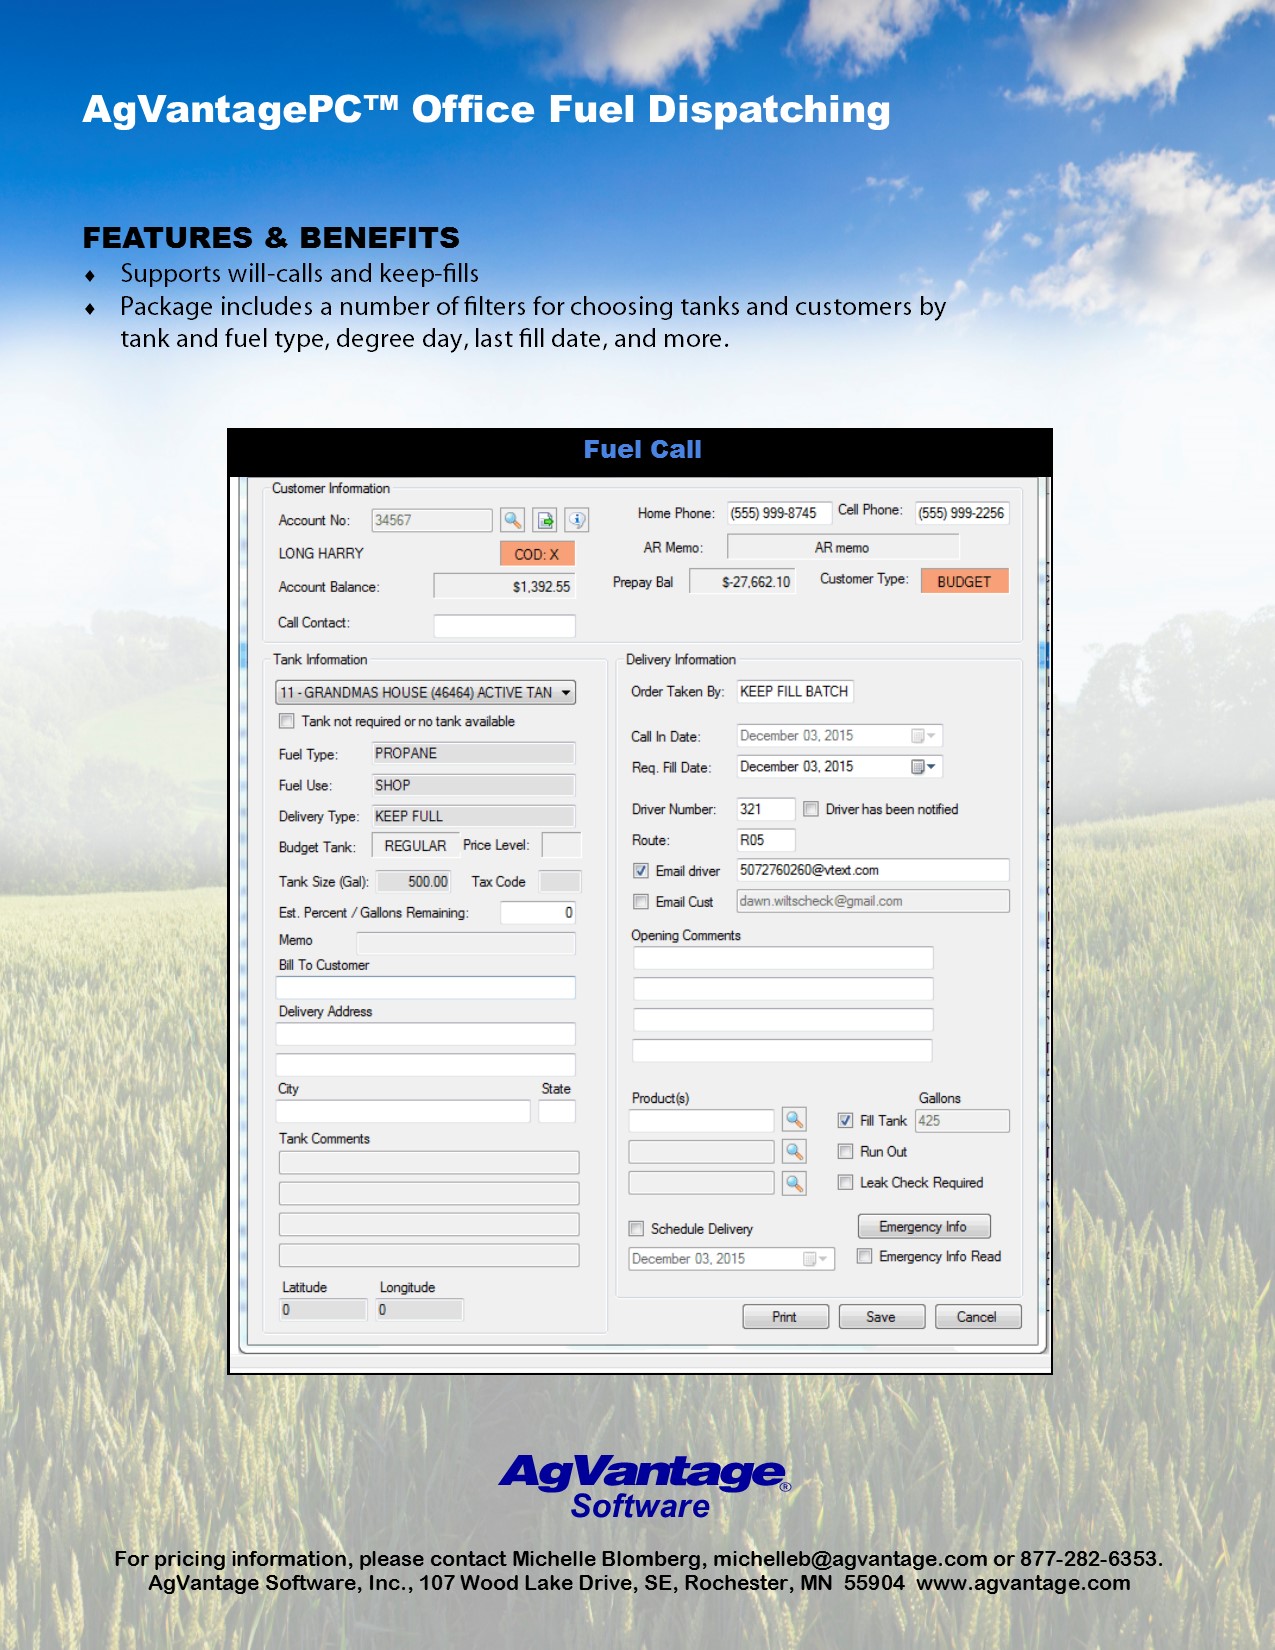The image size is (1275, 1650).
Task: Expand the Schedule Delivery date picker
Action: coord(816,1259)
